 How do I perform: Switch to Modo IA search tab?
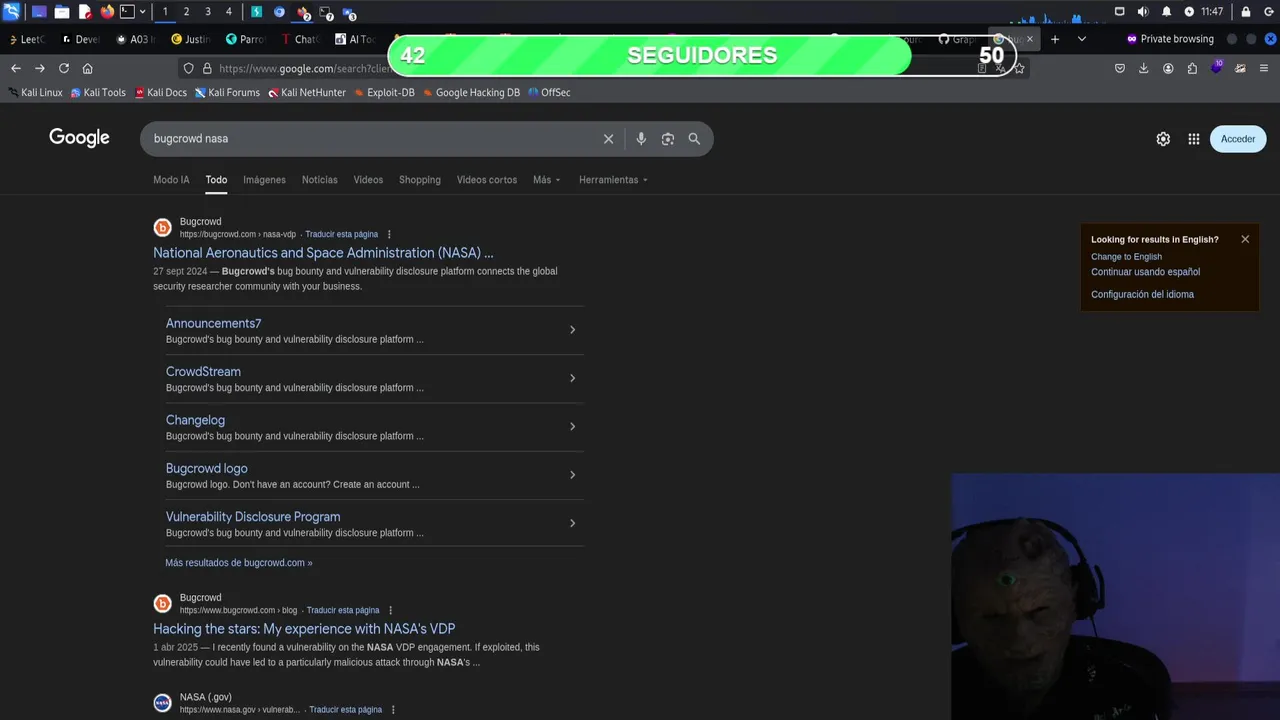tap(171, 180)
